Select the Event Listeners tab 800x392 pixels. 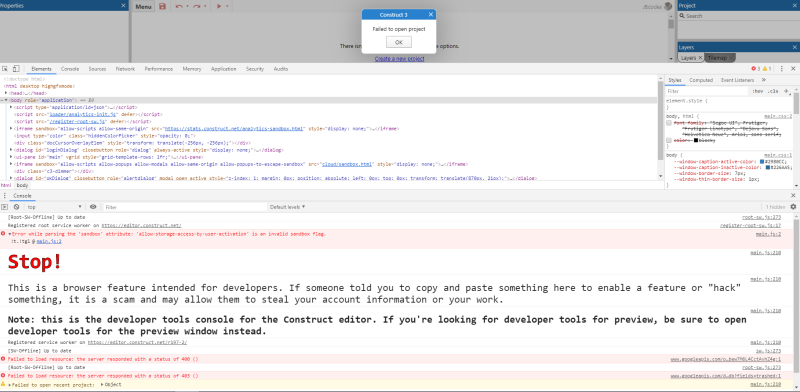(737, 80)
